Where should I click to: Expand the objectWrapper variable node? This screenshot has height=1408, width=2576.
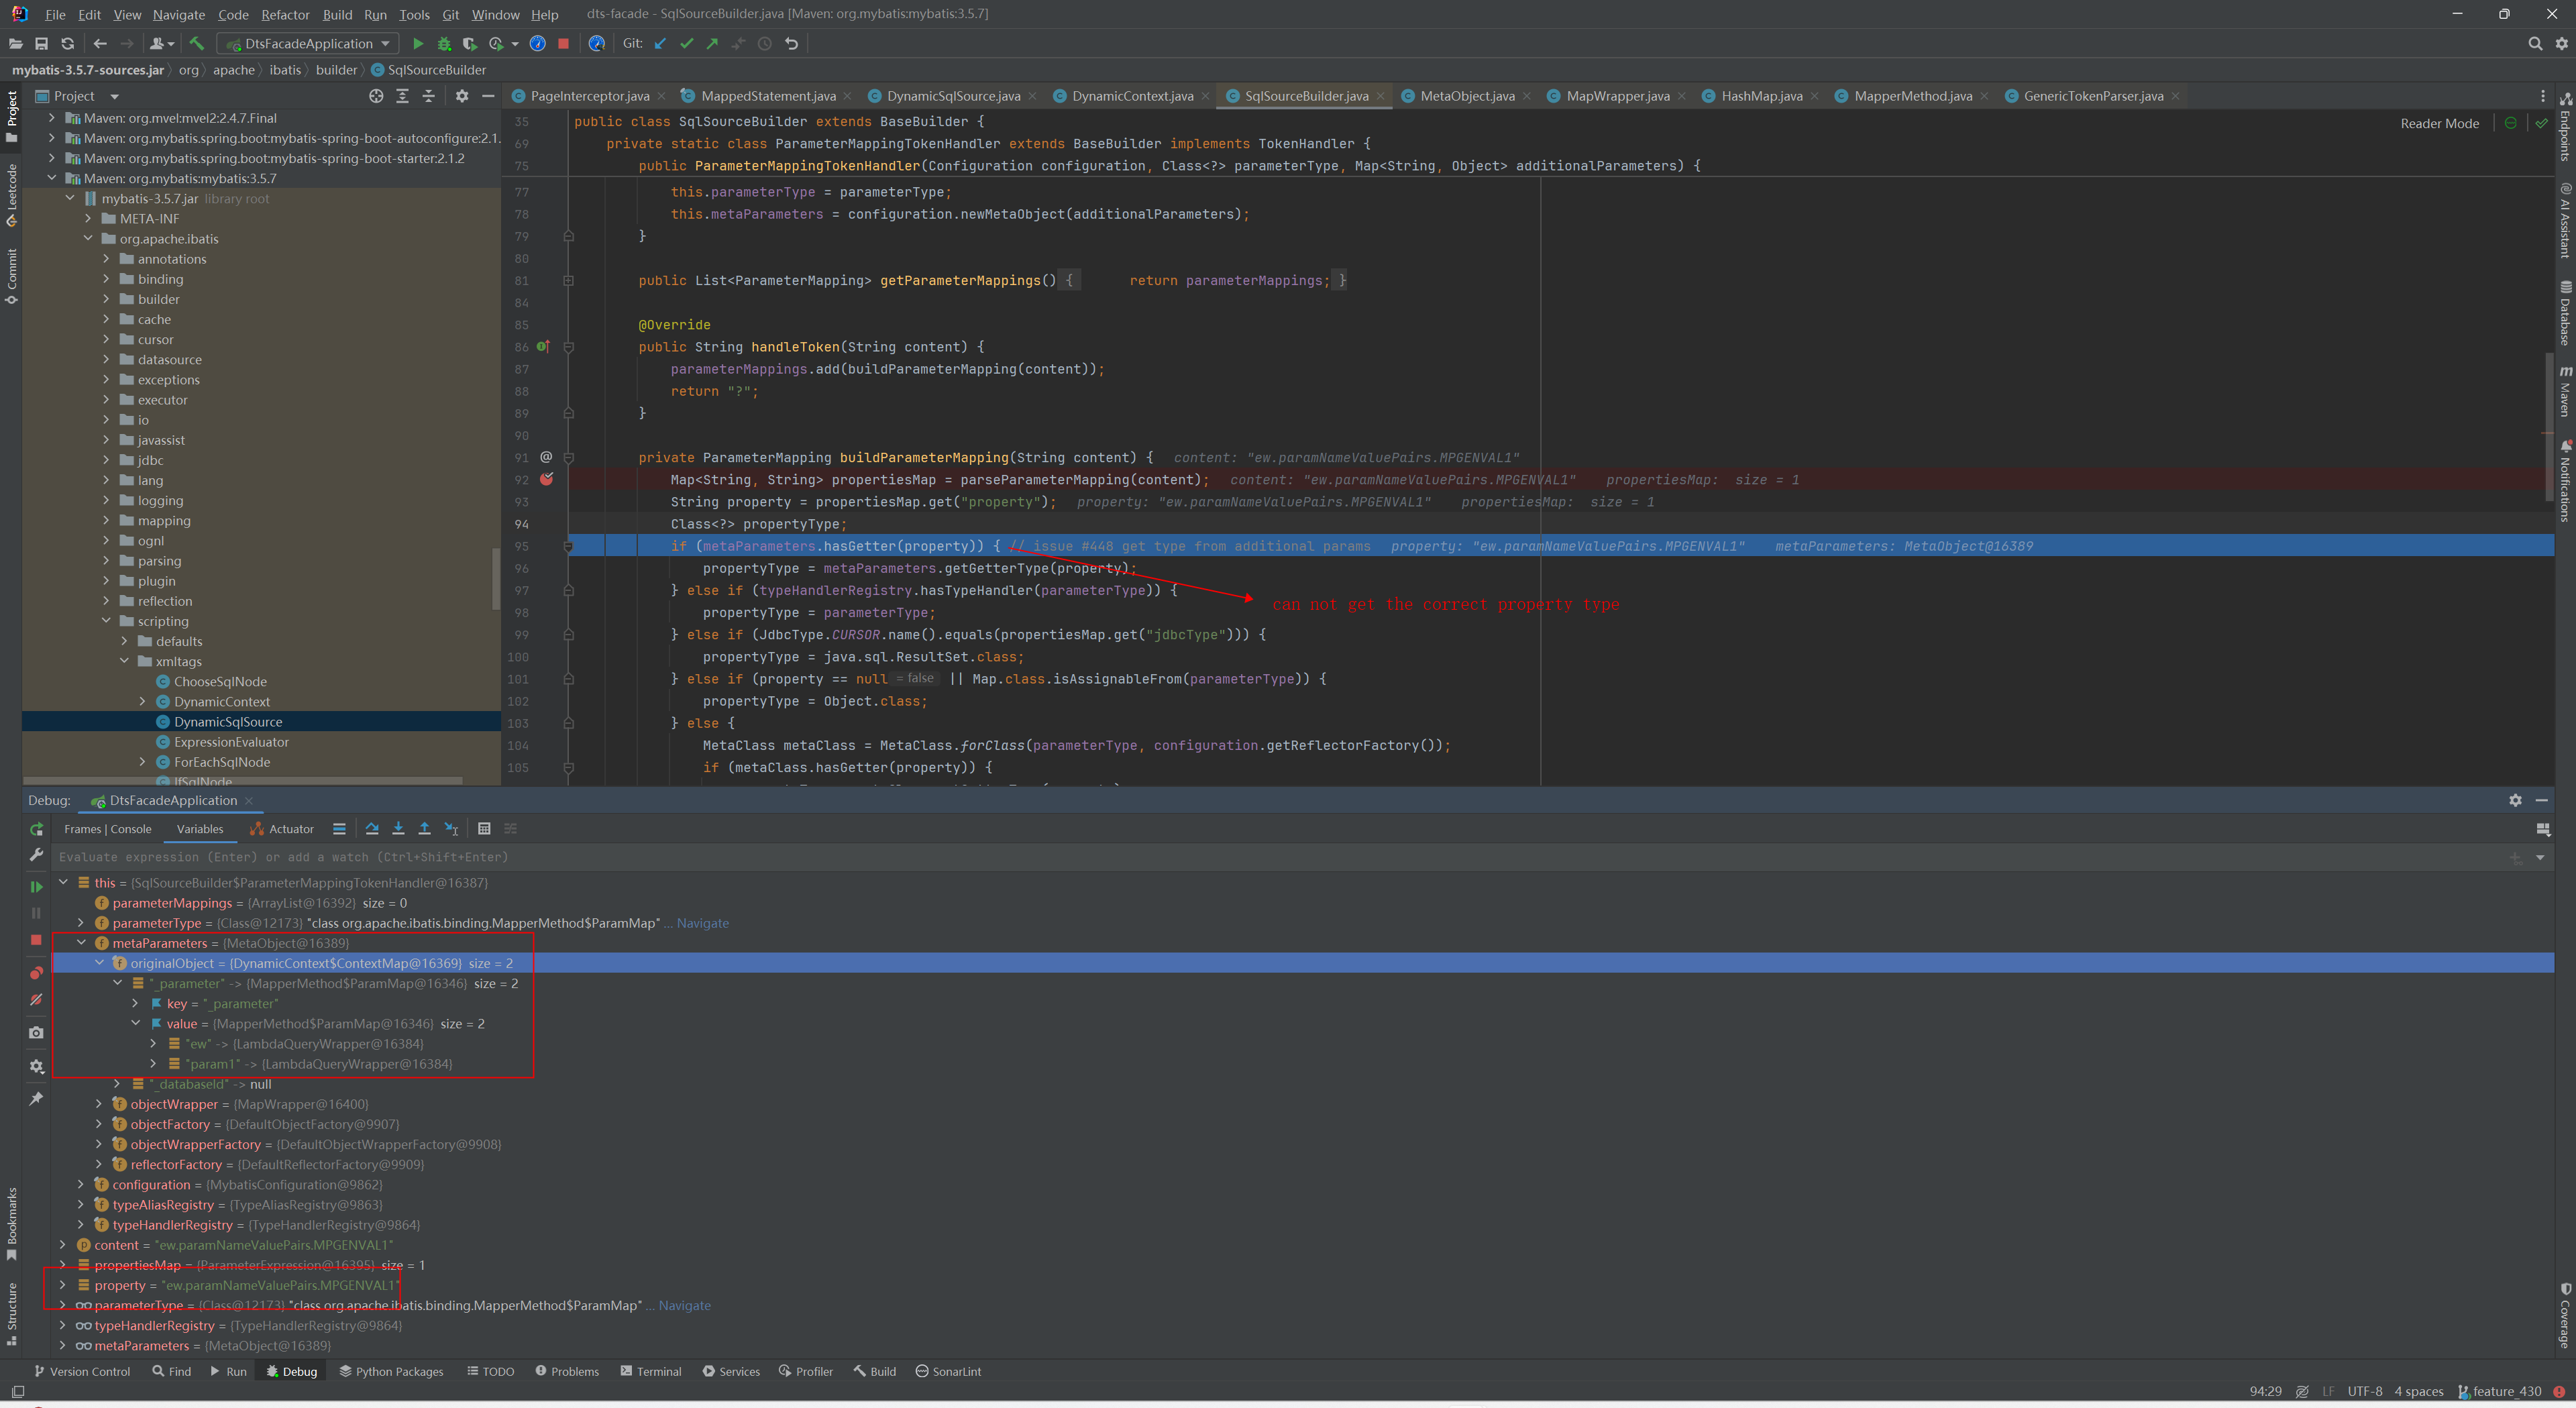click(98, 1104)
